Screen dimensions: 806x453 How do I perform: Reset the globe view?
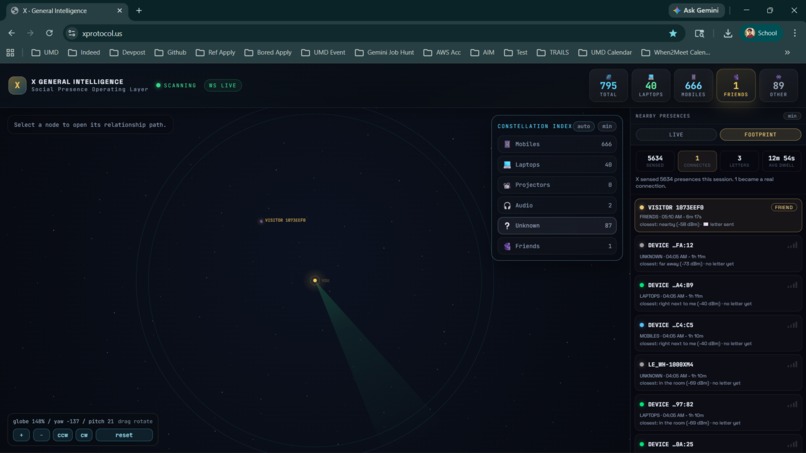coord(124,435)
